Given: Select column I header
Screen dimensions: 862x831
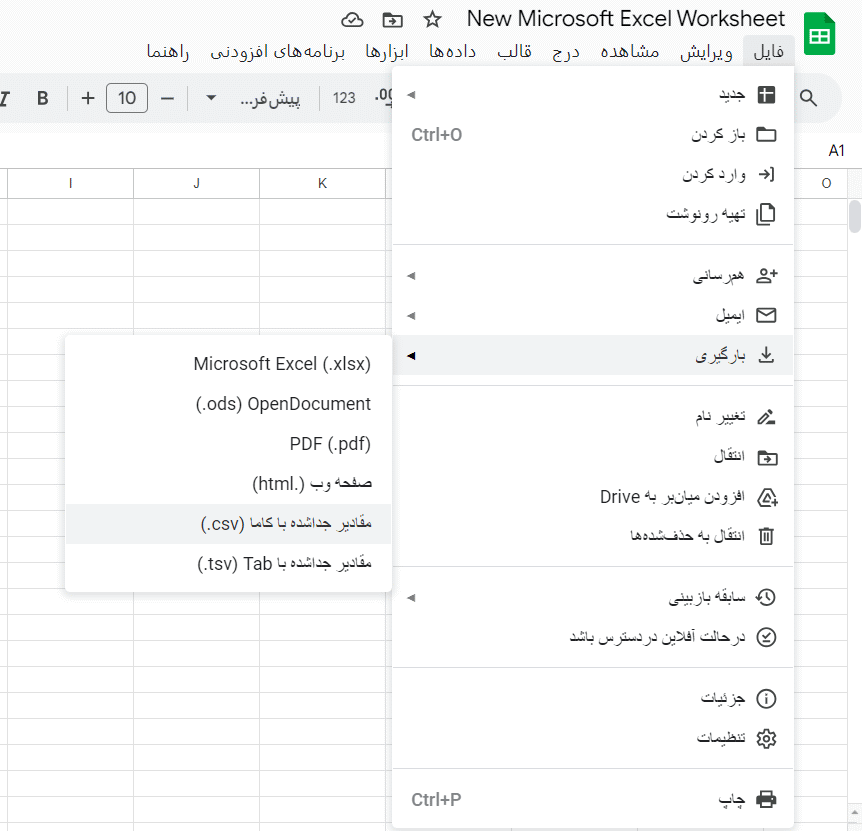Looking at the screenshot, I should 70,184.
